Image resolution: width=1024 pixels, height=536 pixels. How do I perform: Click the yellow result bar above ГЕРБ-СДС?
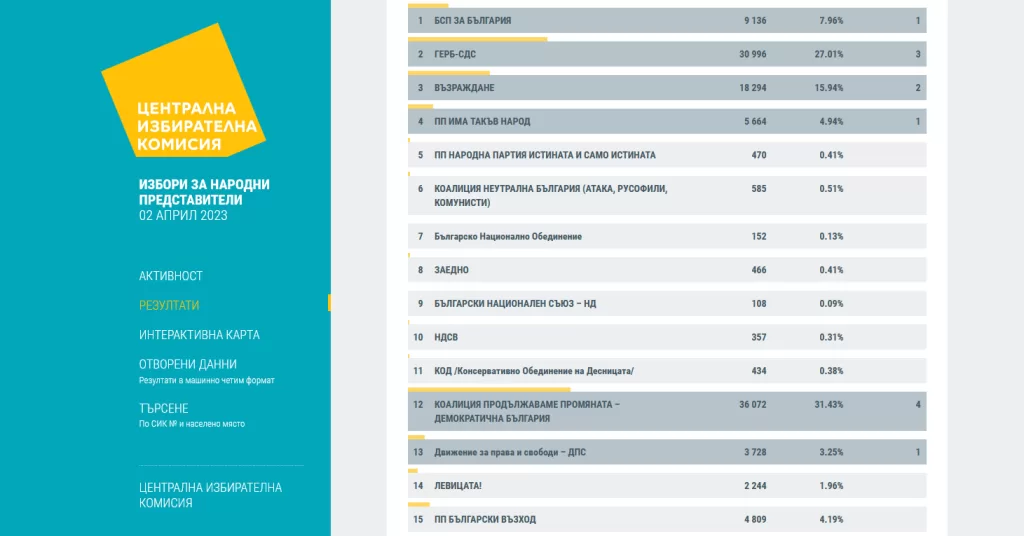(477, 39)
